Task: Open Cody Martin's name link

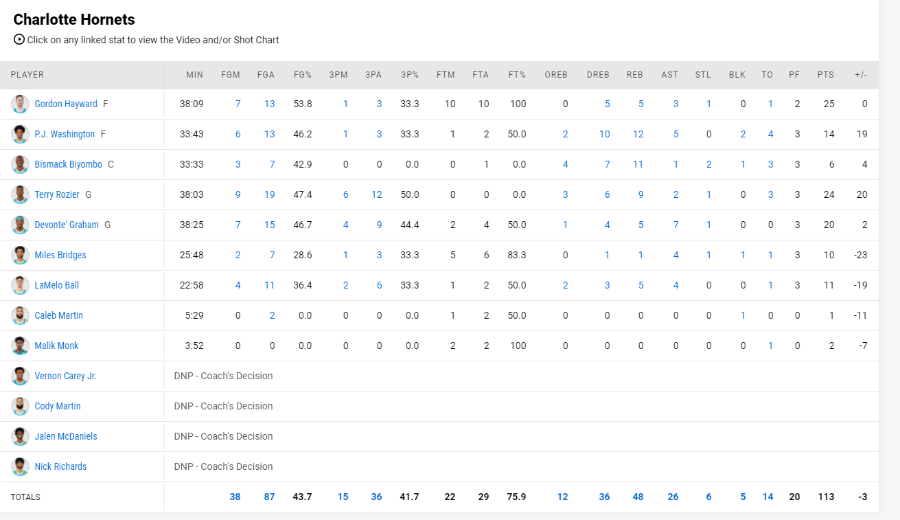Action: coord(57,406)
